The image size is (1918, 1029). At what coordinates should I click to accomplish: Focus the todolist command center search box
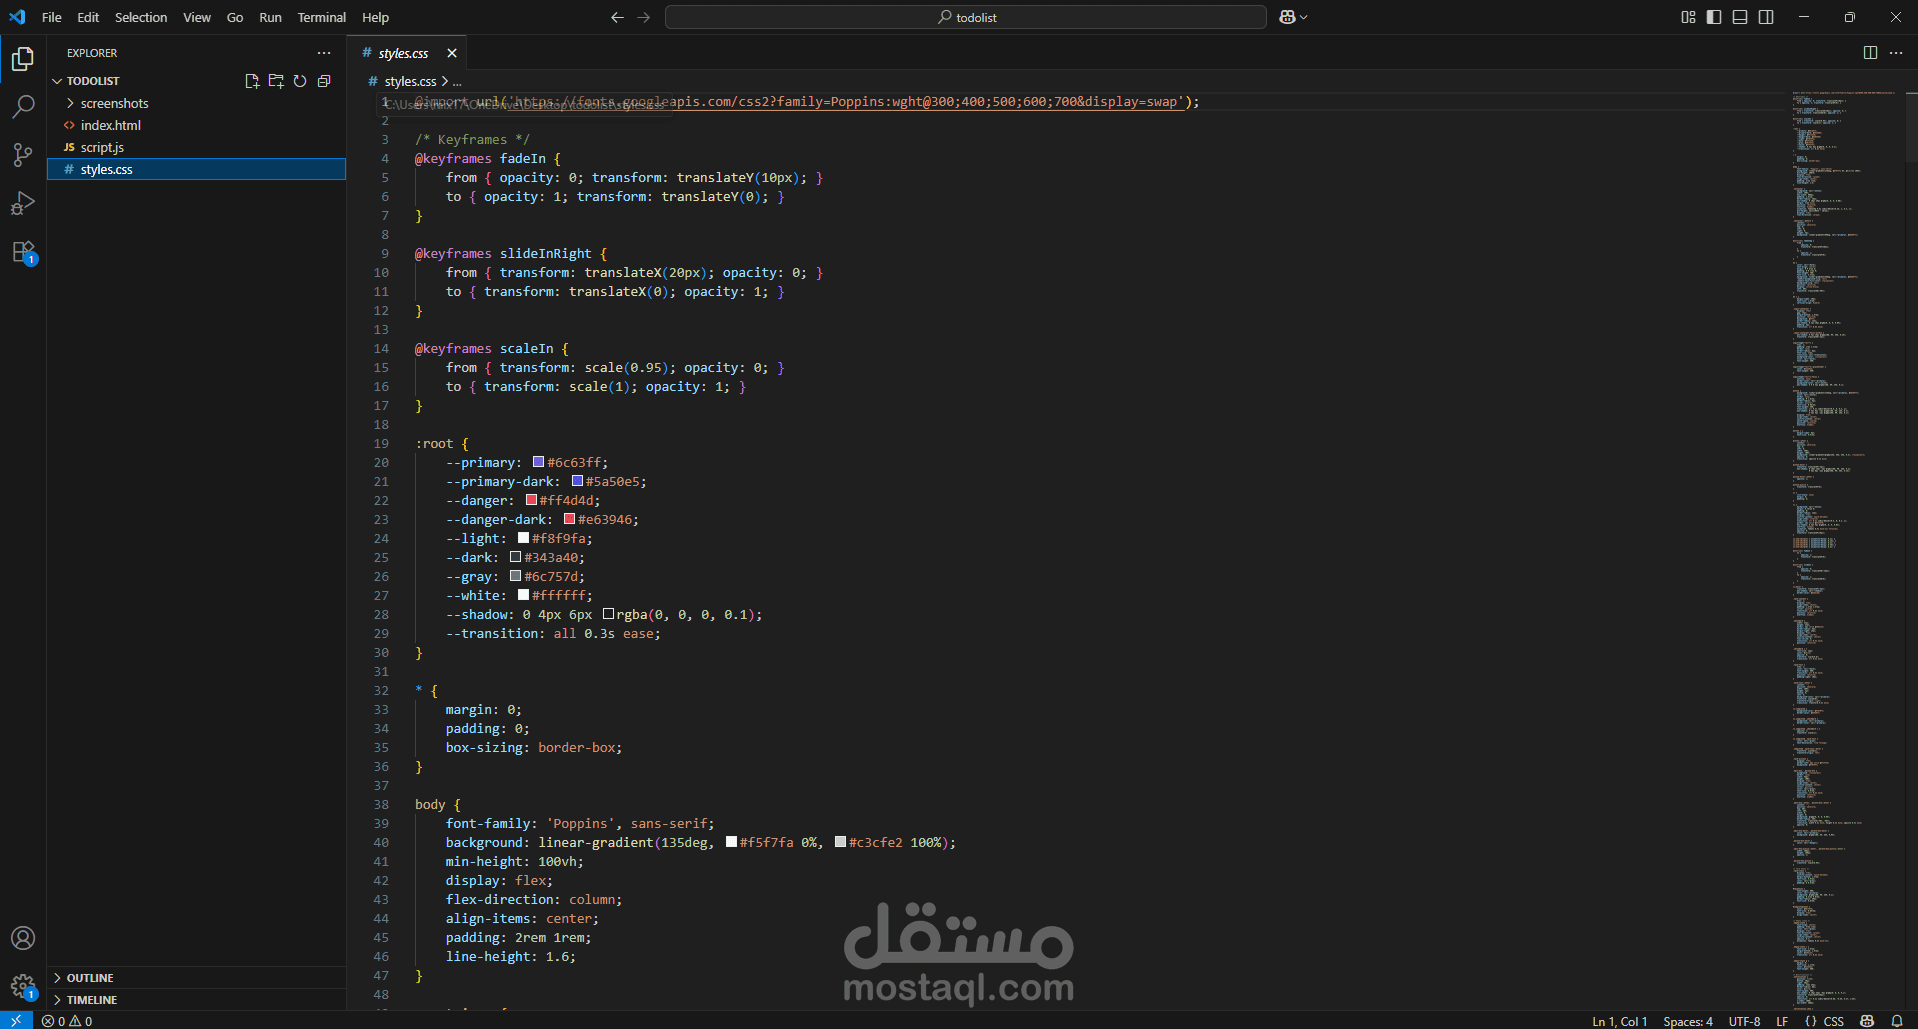[x=966, y=17]
